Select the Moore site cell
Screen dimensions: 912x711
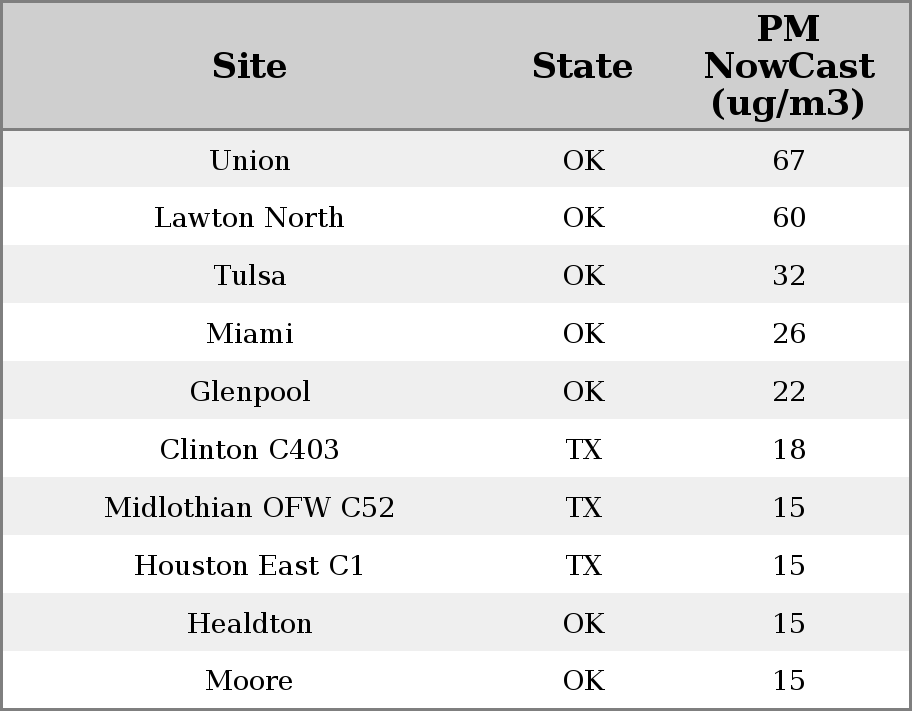(250, 681)
